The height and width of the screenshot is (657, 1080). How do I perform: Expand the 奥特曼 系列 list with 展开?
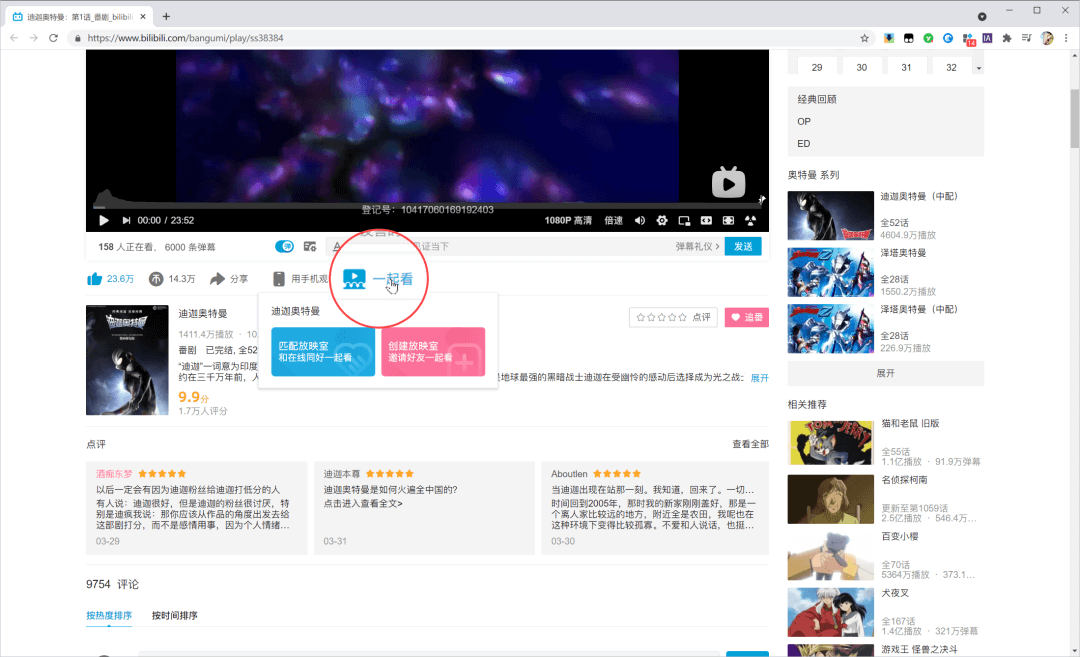[886, 373]
